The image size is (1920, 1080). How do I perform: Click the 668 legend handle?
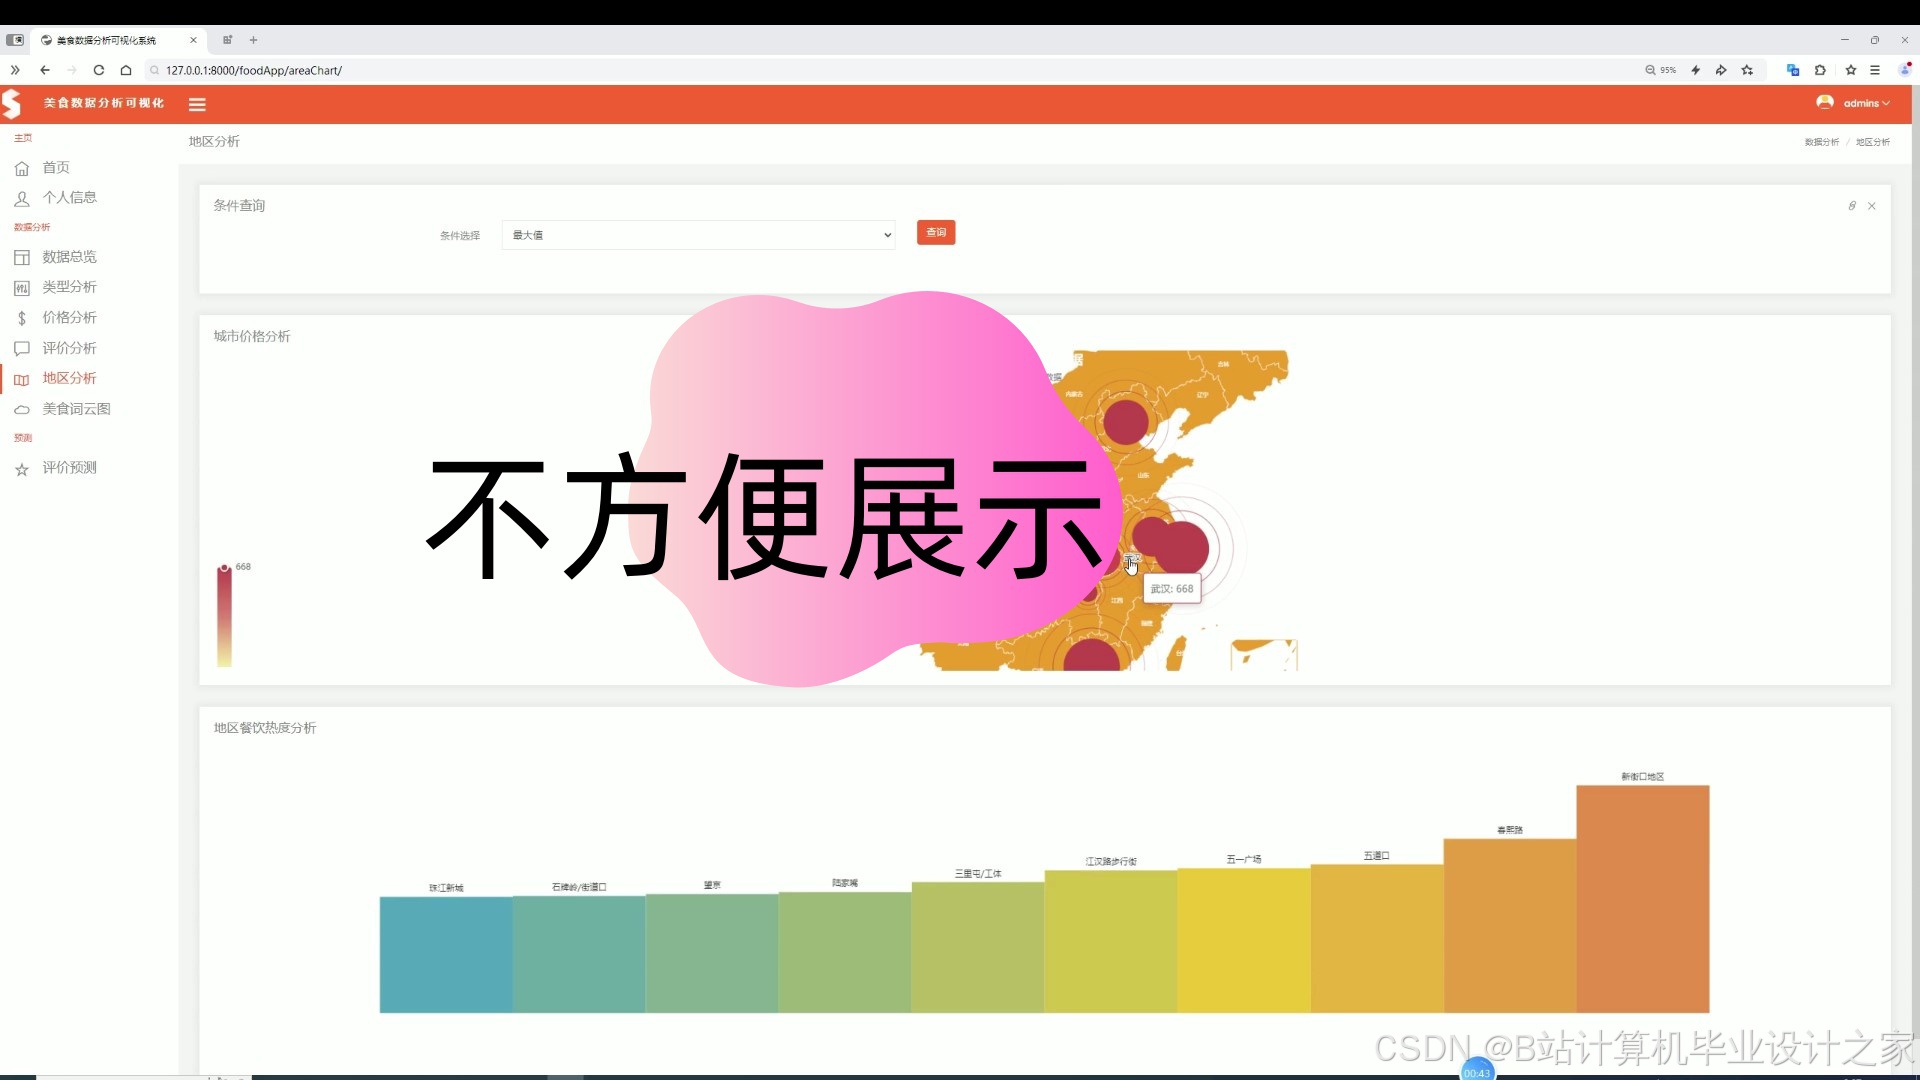pos(225,568)
